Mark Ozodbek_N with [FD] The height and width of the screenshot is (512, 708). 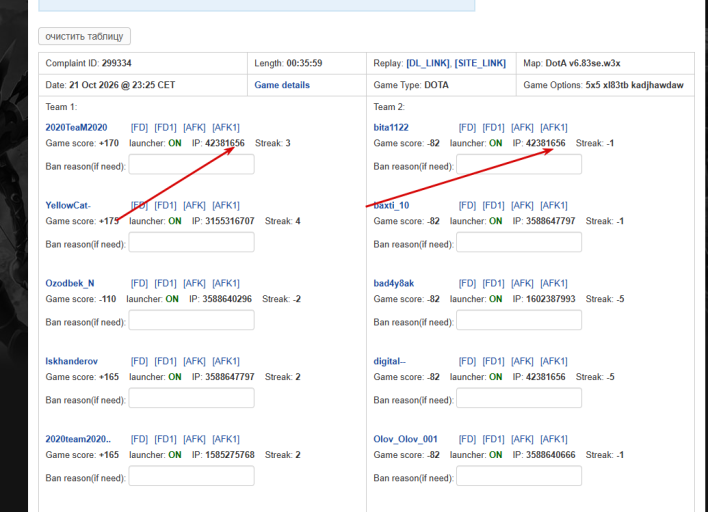coord(139,283)
